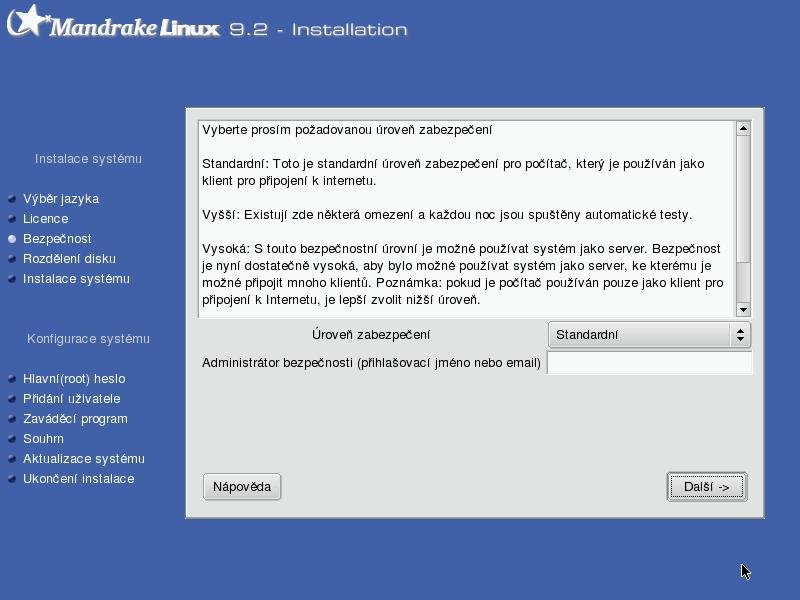
Task: Click the 'Vyberte prosím požadovanou úroveň zabezpečení' text
Action: (347, 130)
